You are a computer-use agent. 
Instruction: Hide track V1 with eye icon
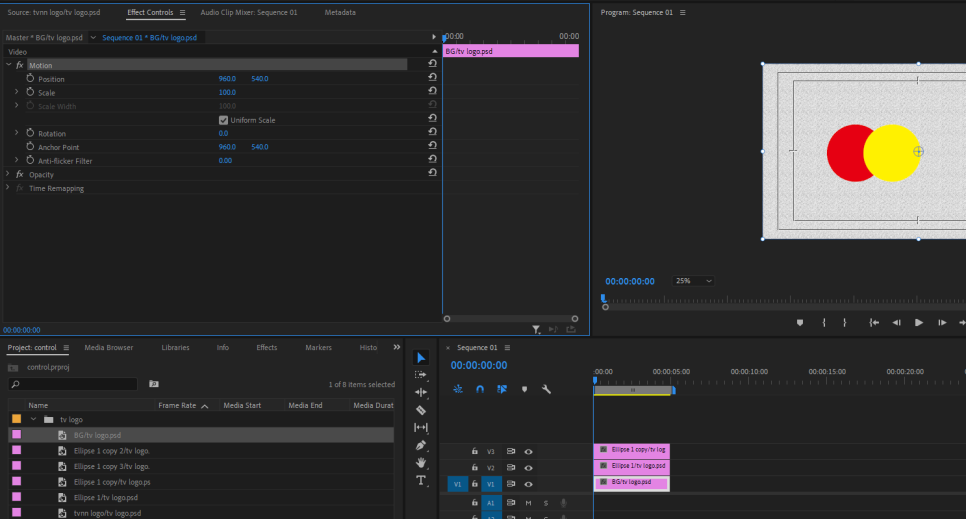pos(529,484)
